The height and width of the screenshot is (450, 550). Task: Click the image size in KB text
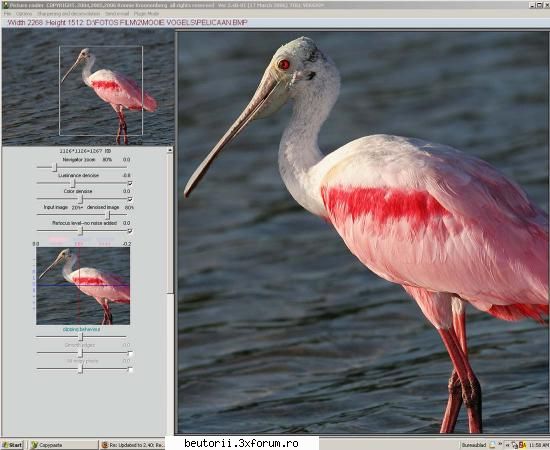point(85,151)
